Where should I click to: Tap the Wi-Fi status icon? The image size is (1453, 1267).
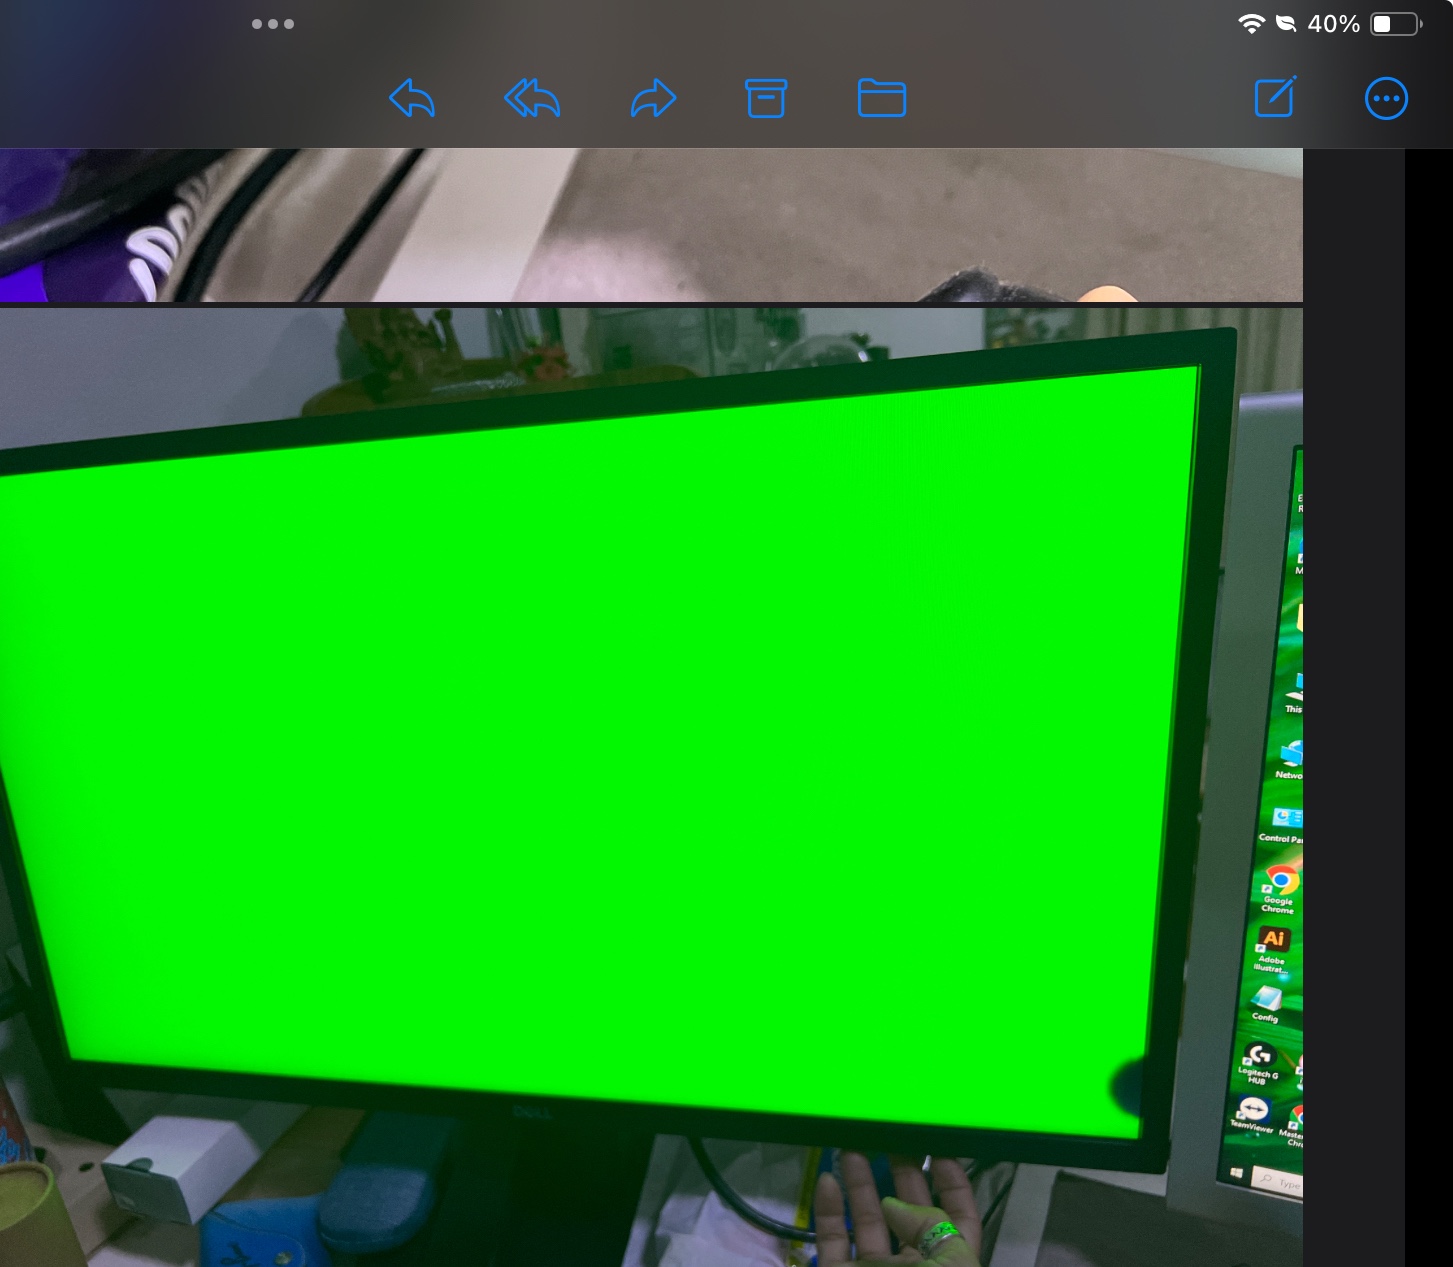coord(1251,24)
